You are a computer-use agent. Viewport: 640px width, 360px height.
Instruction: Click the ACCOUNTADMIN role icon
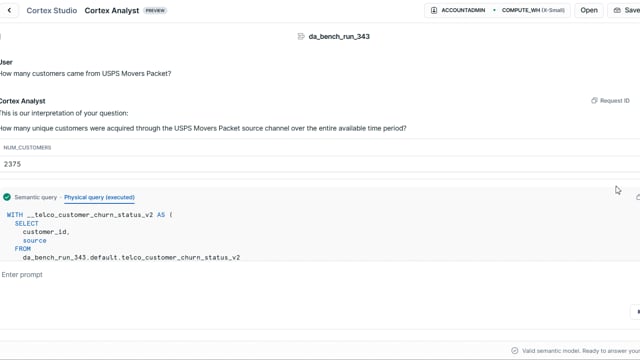point(434,10)
